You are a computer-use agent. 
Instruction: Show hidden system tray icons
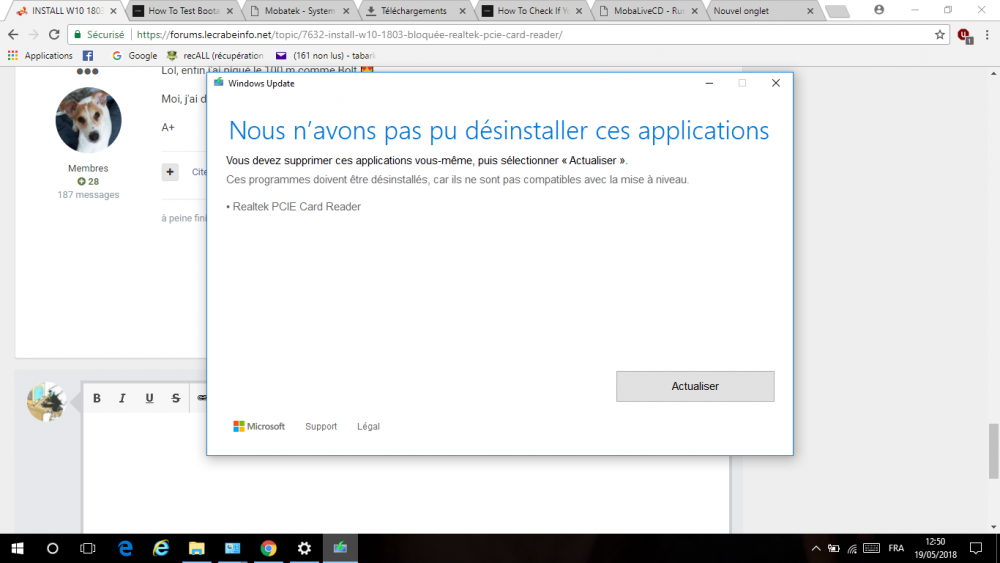pos(816,548)
